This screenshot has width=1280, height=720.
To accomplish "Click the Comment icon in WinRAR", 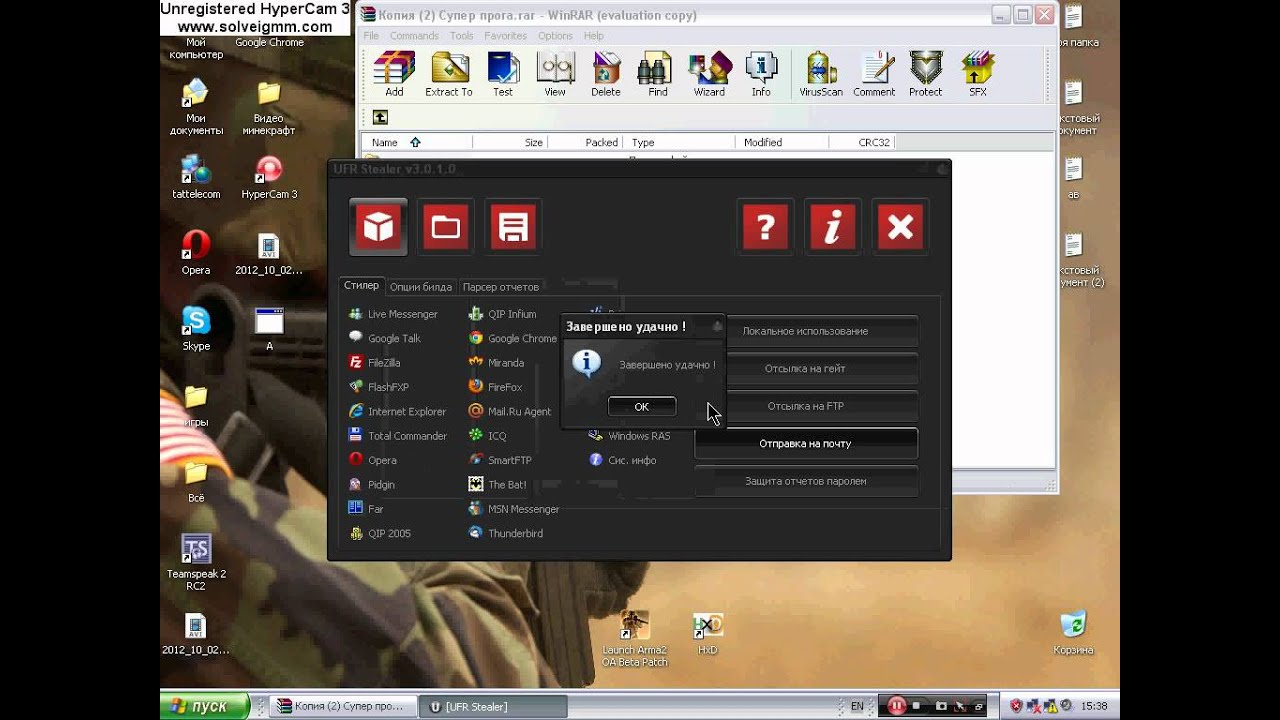I will [874, 75].
